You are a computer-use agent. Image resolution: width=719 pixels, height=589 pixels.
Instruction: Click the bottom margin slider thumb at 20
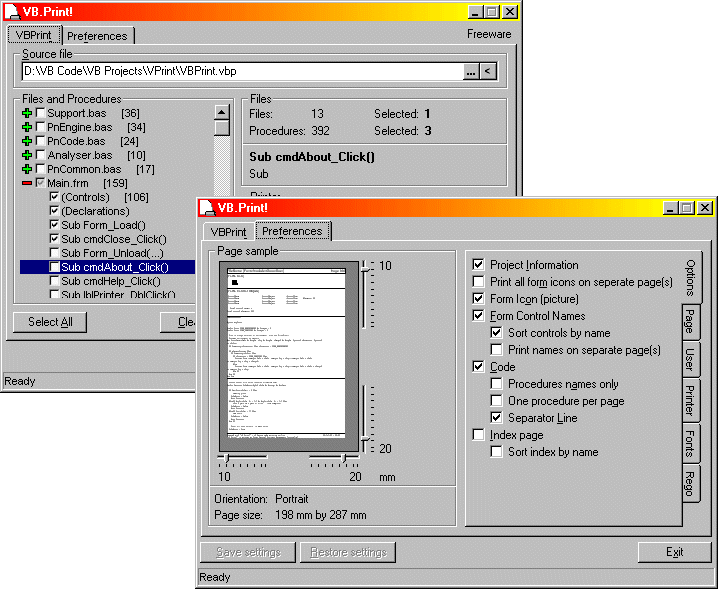[366, 440]
